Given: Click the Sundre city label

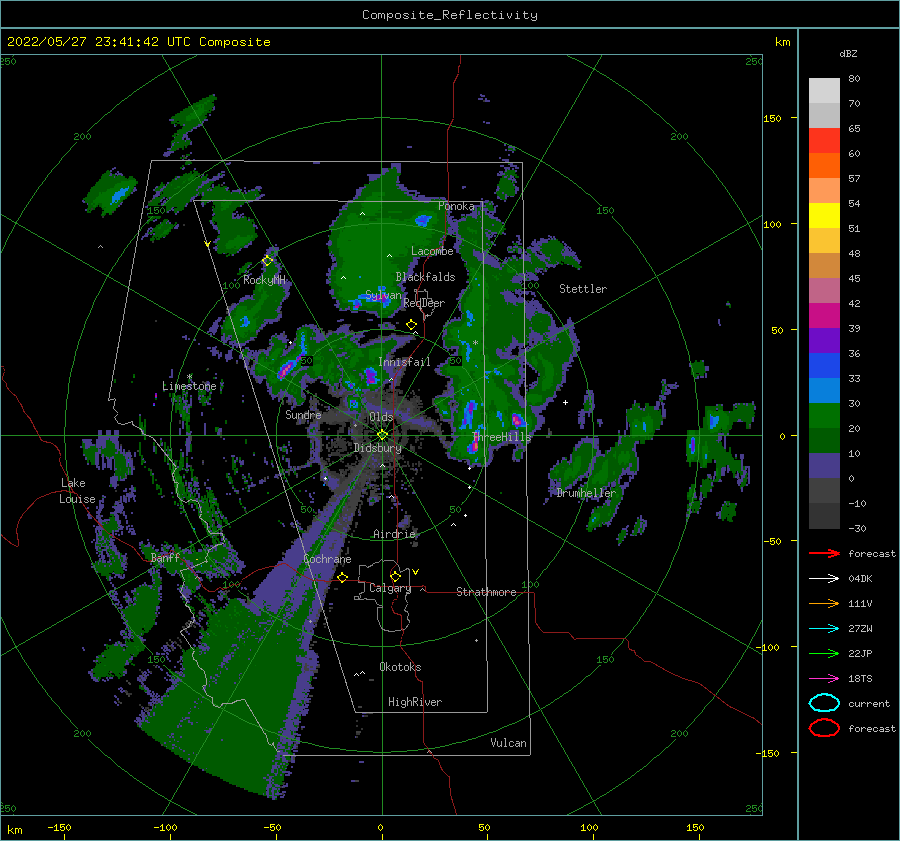Looking at the screenshot, I should click(x=303, y=414).
